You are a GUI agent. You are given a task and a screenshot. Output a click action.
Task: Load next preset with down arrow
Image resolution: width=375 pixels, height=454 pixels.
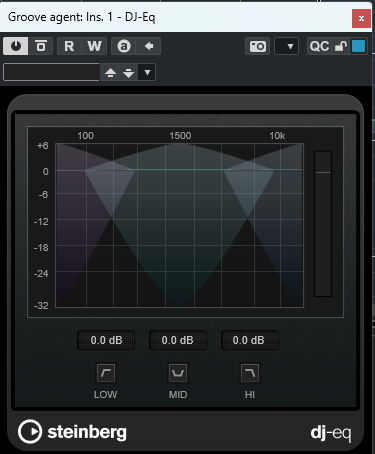point(128,72)
